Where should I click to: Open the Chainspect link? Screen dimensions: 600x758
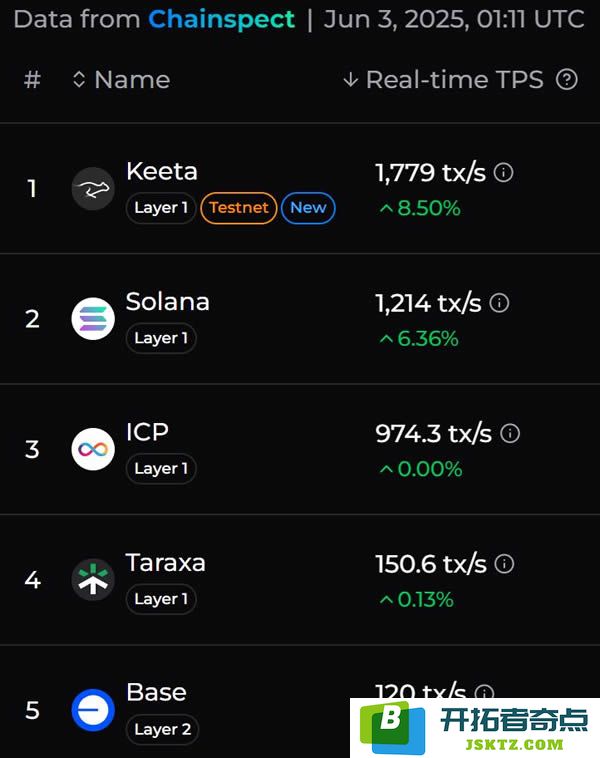(x=221, y=19)
